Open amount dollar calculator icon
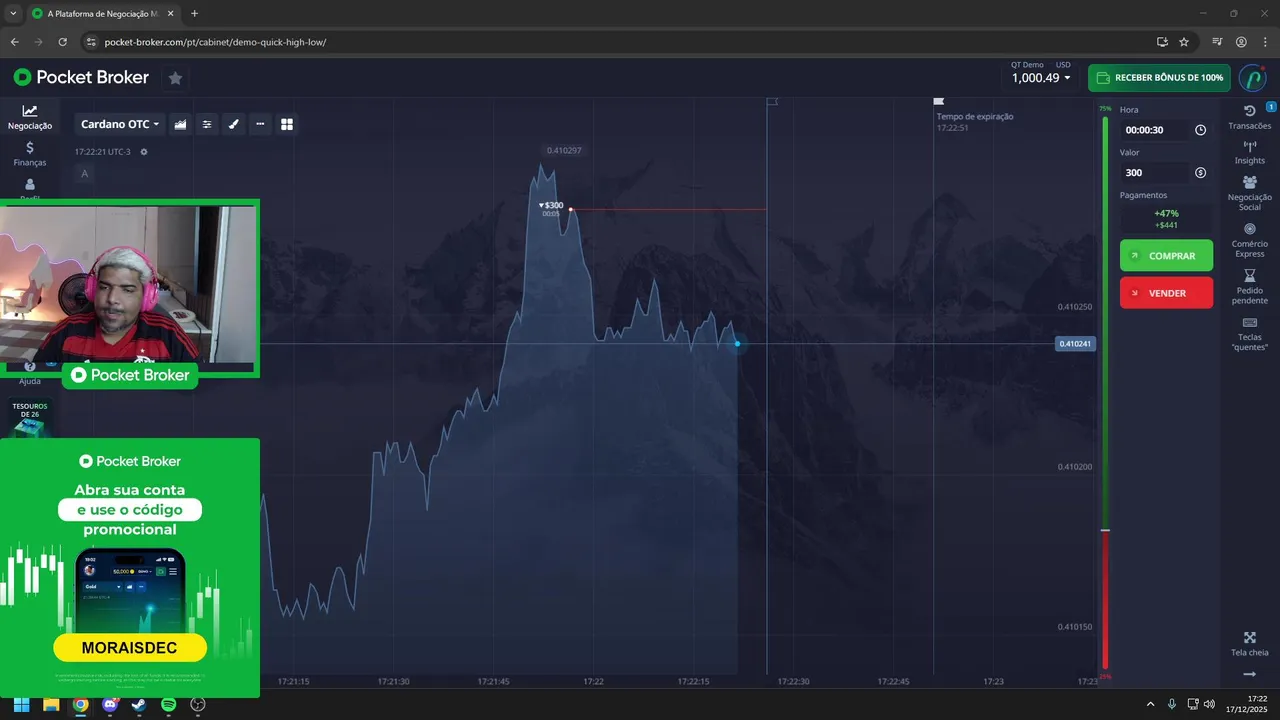The height and width of the screenshot is (720, 1280). point(1200,173)
